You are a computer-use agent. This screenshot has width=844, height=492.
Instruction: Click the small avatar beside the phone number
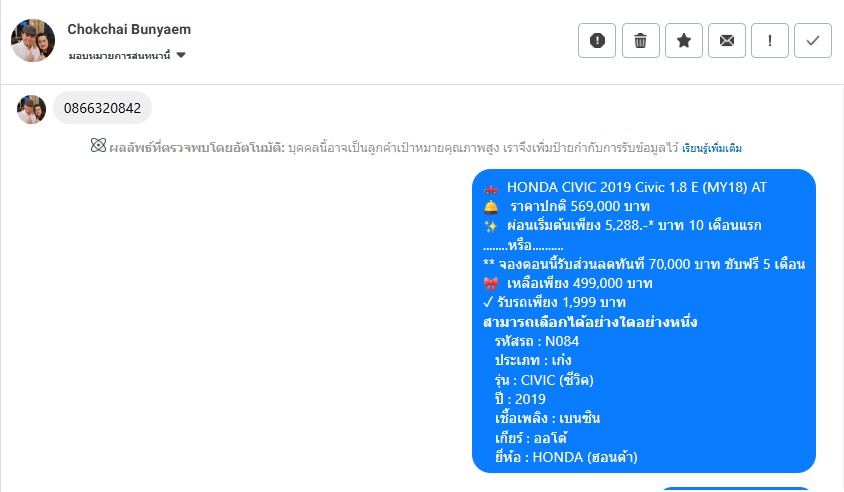click(31, 109)
